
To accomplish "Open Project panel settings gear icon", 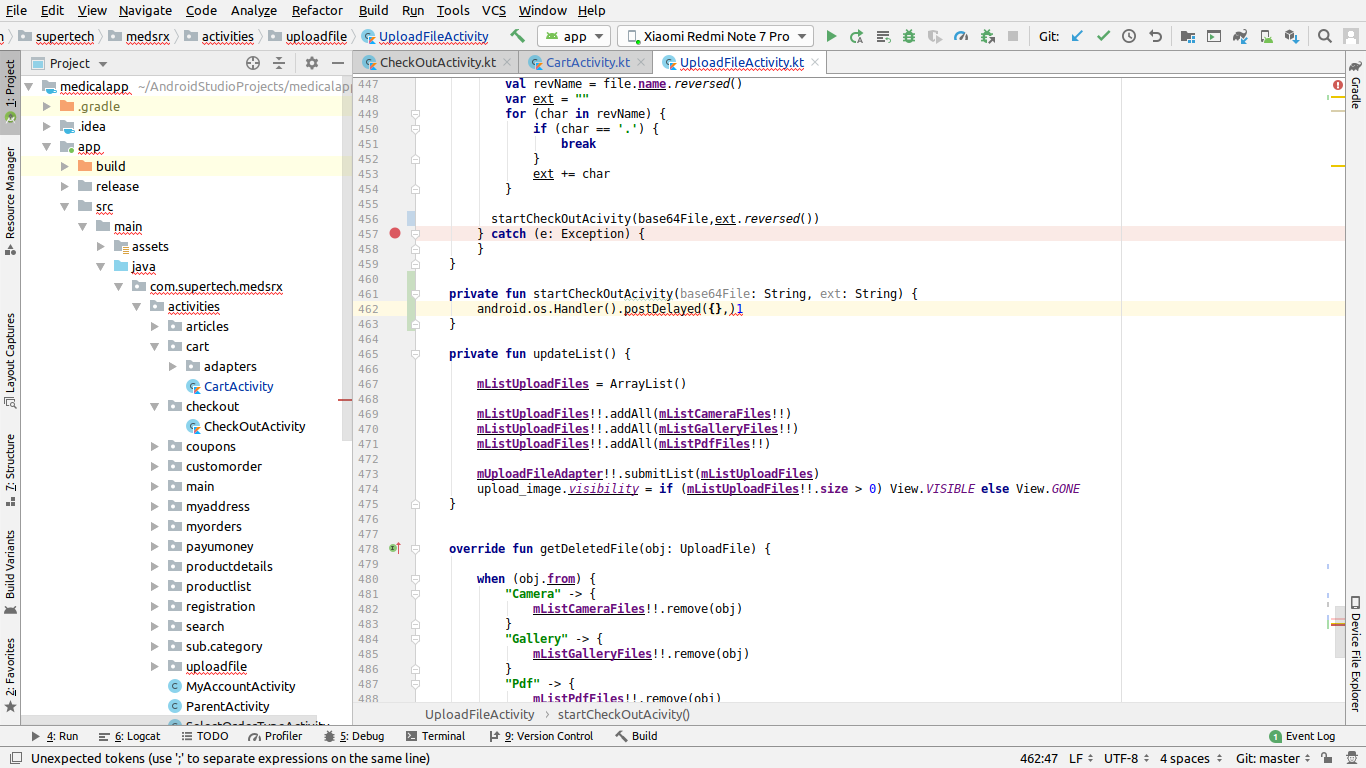I will pyautogui.click(x=312, y=63).
